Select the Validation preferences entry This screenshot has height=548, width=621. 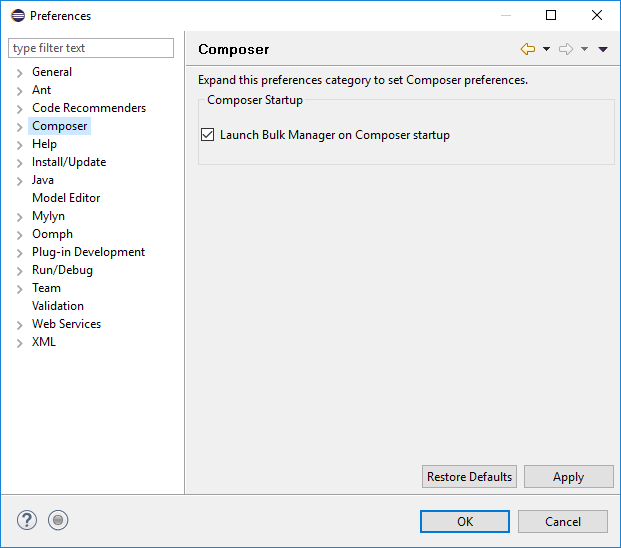(x=58, y=306)
